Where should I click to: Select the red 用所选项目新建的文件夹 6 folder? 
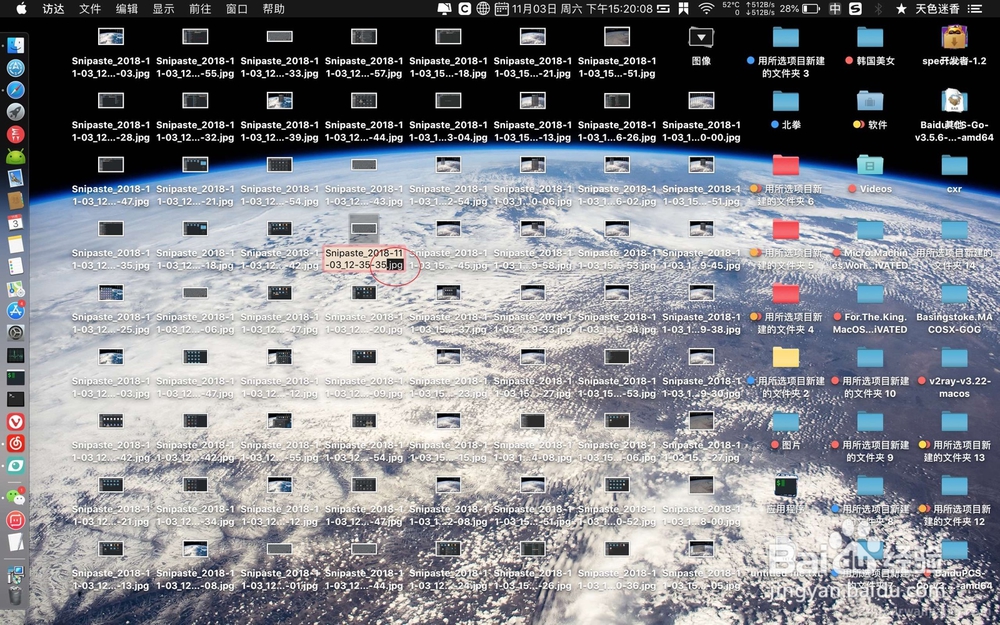(786, 165)
